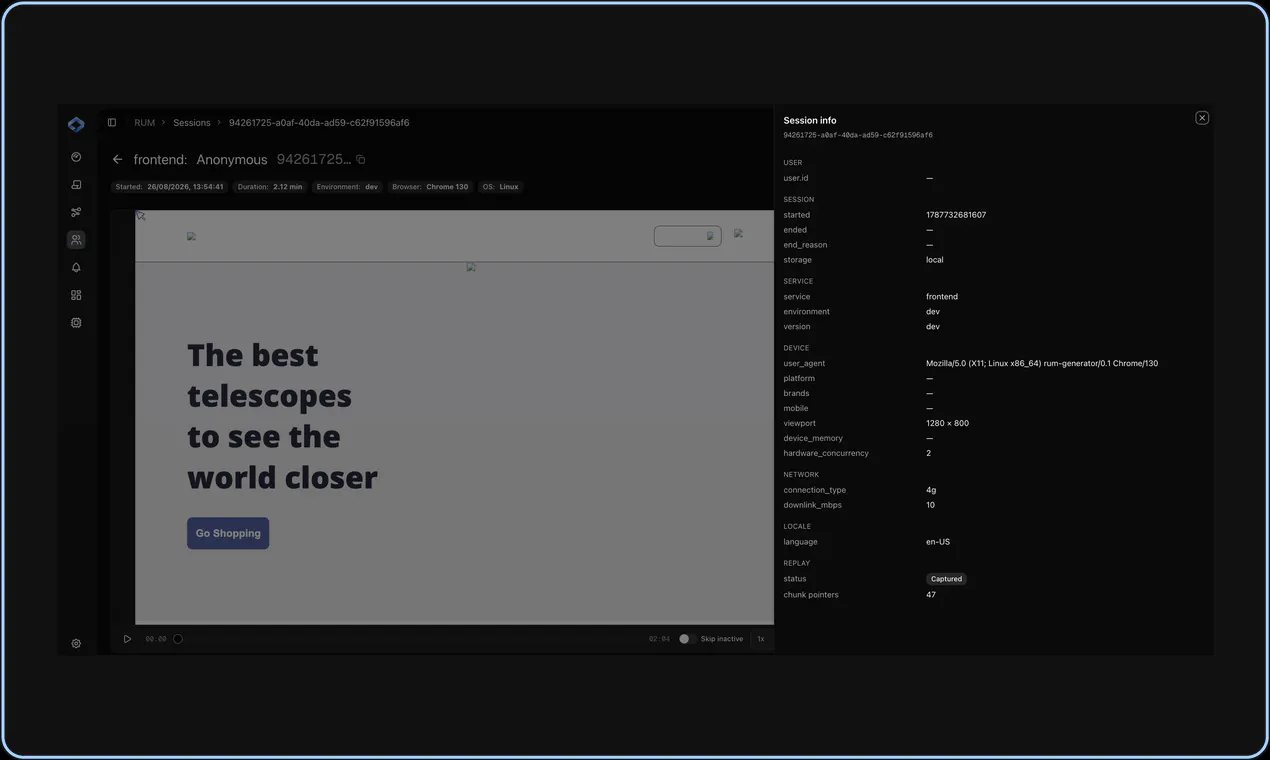The image size is (1270, 760).
Task: Click the session ID under Session info title
Action: pyautogui.click(x=858, y=135)
